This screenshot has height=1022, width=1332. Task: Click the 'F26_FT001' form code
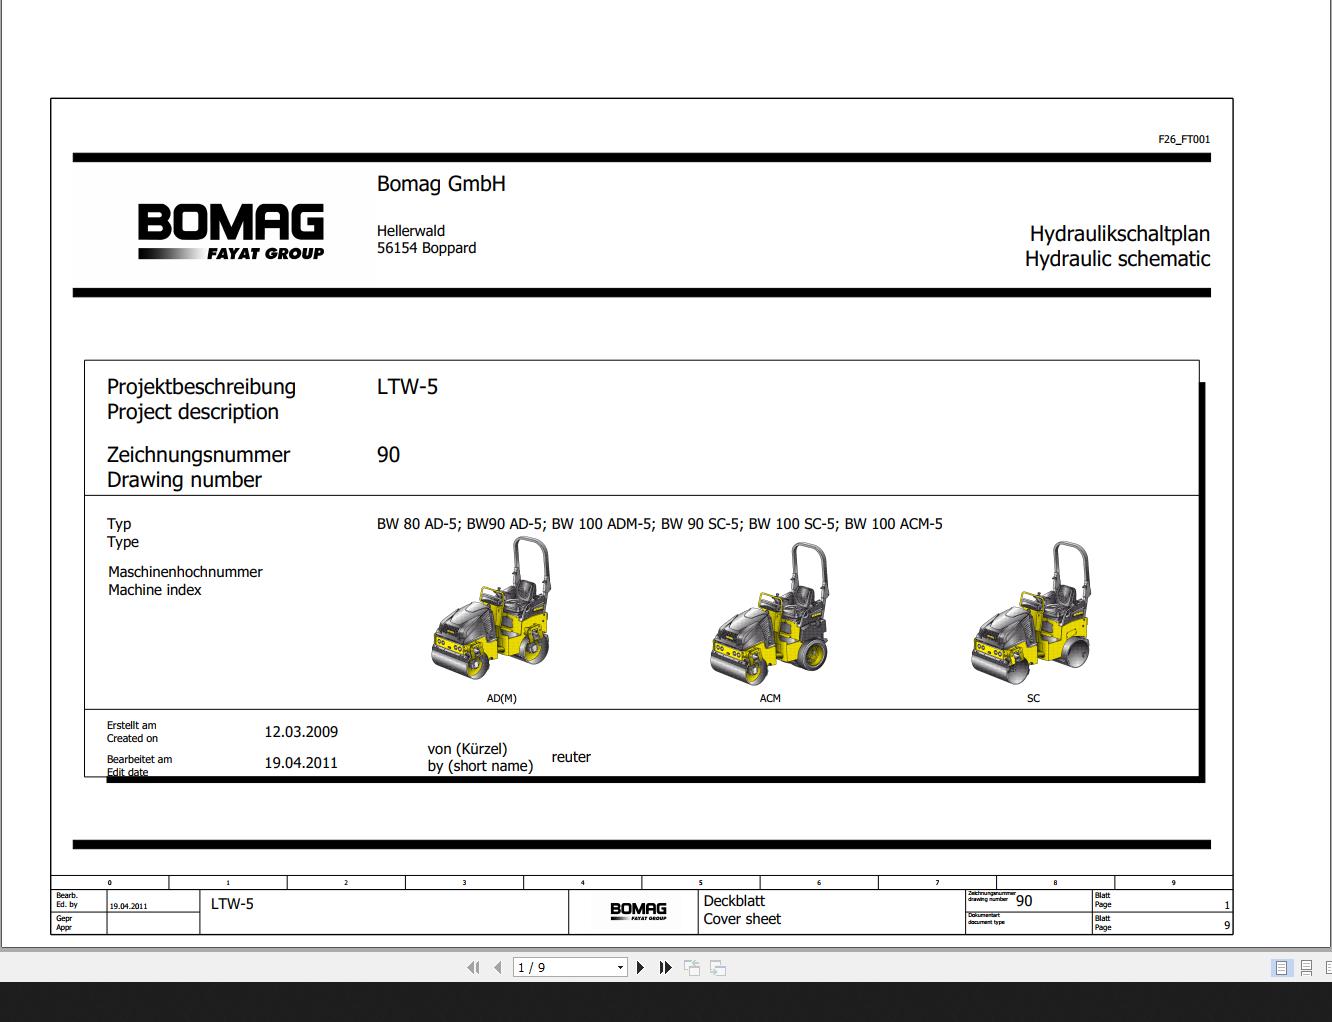tap(1184, 140)
